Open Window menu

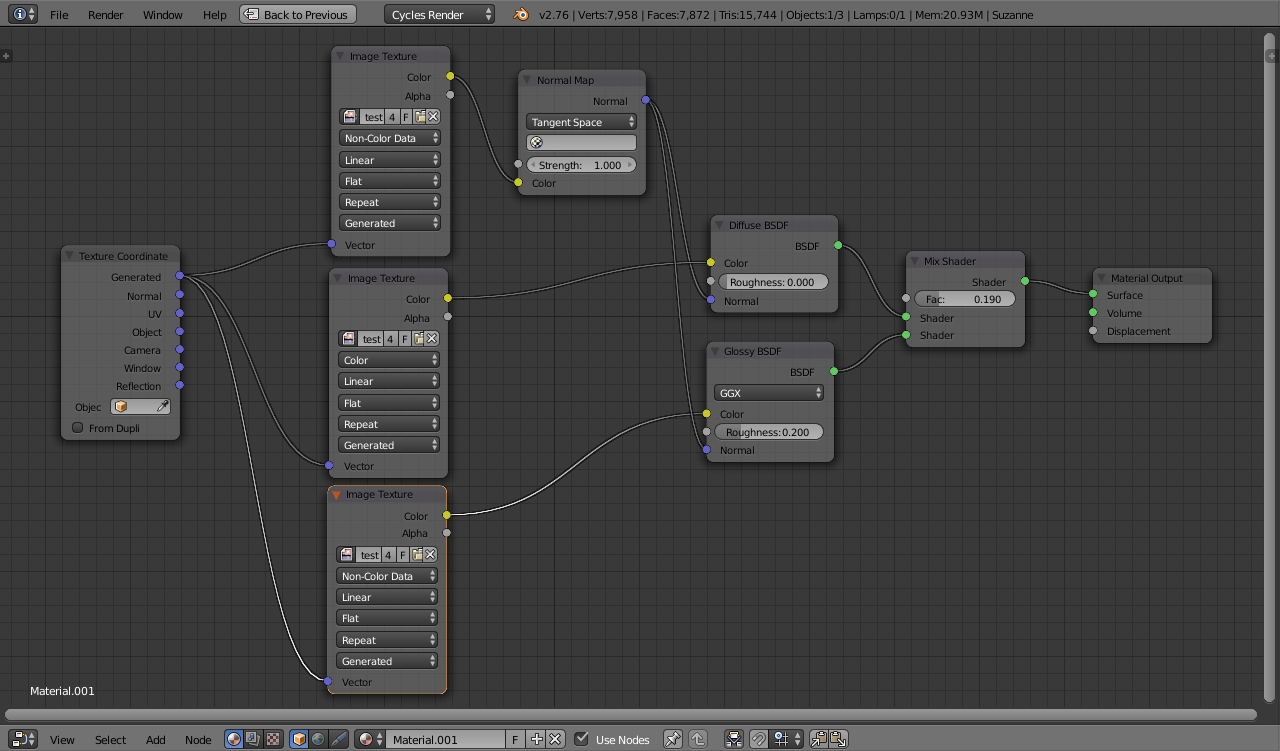(x=163, y=15)
